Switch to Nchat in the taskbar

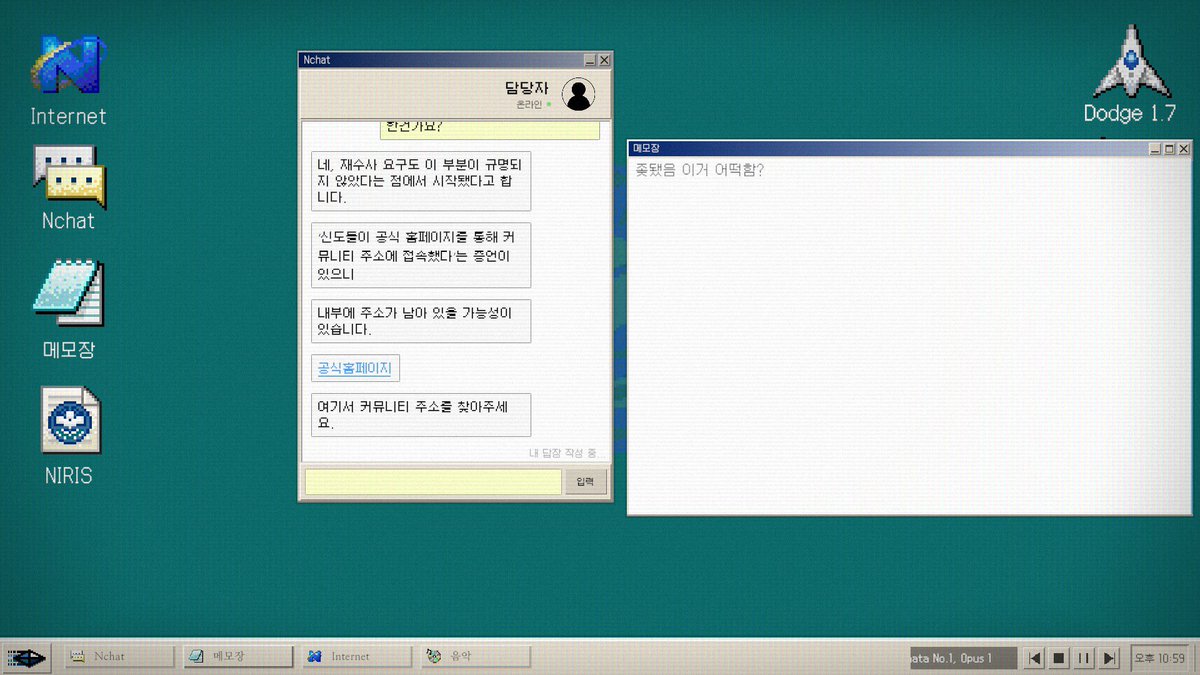click(x=120, y=657)
